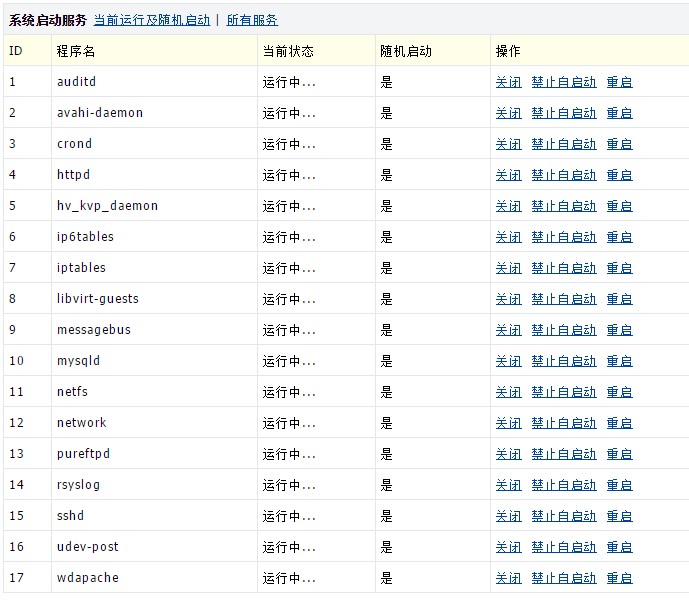
Task: Restart pureftpd
Action: click(619, 454)
